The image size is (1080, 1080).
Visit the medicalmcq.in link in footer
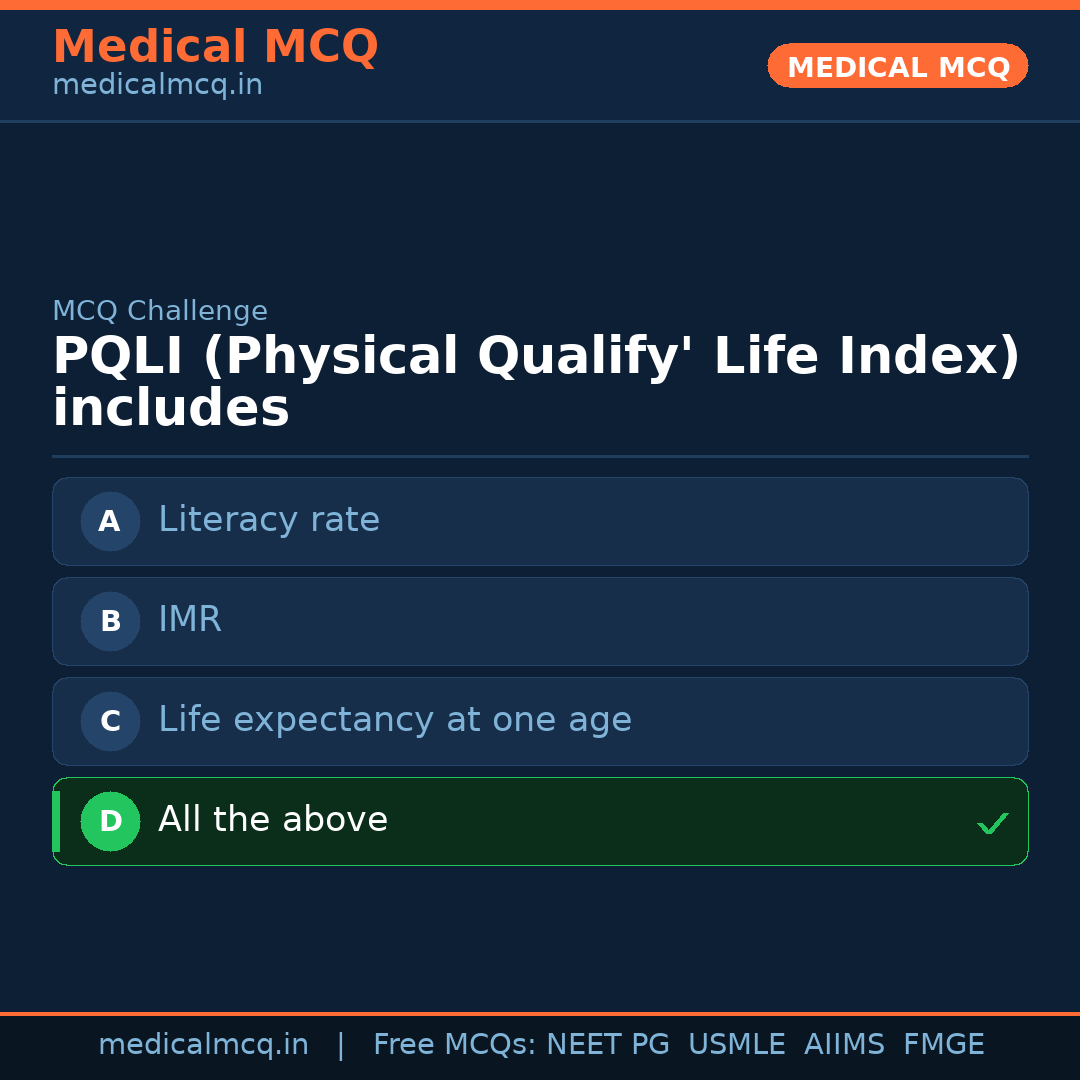pyautogui.click(x=203, y=1044)
